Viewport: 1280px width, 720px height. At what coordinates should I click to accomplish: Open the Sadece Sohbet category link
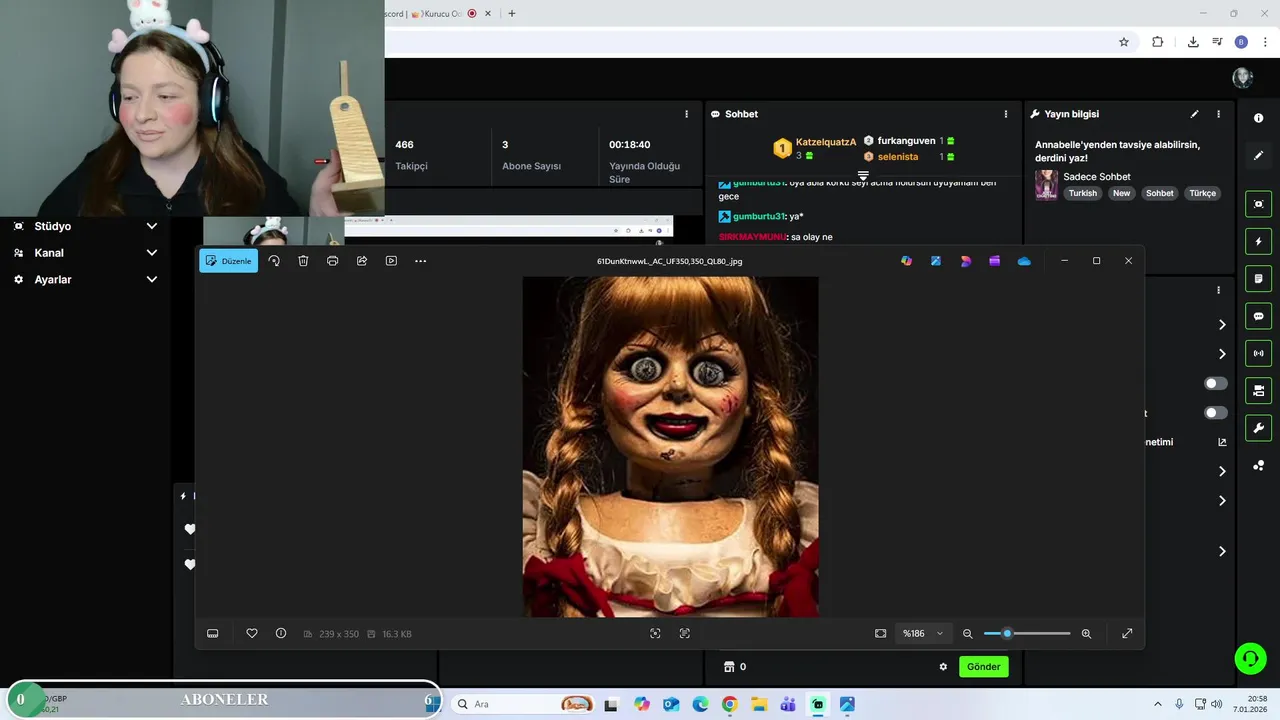click(x=1097, y=177)
